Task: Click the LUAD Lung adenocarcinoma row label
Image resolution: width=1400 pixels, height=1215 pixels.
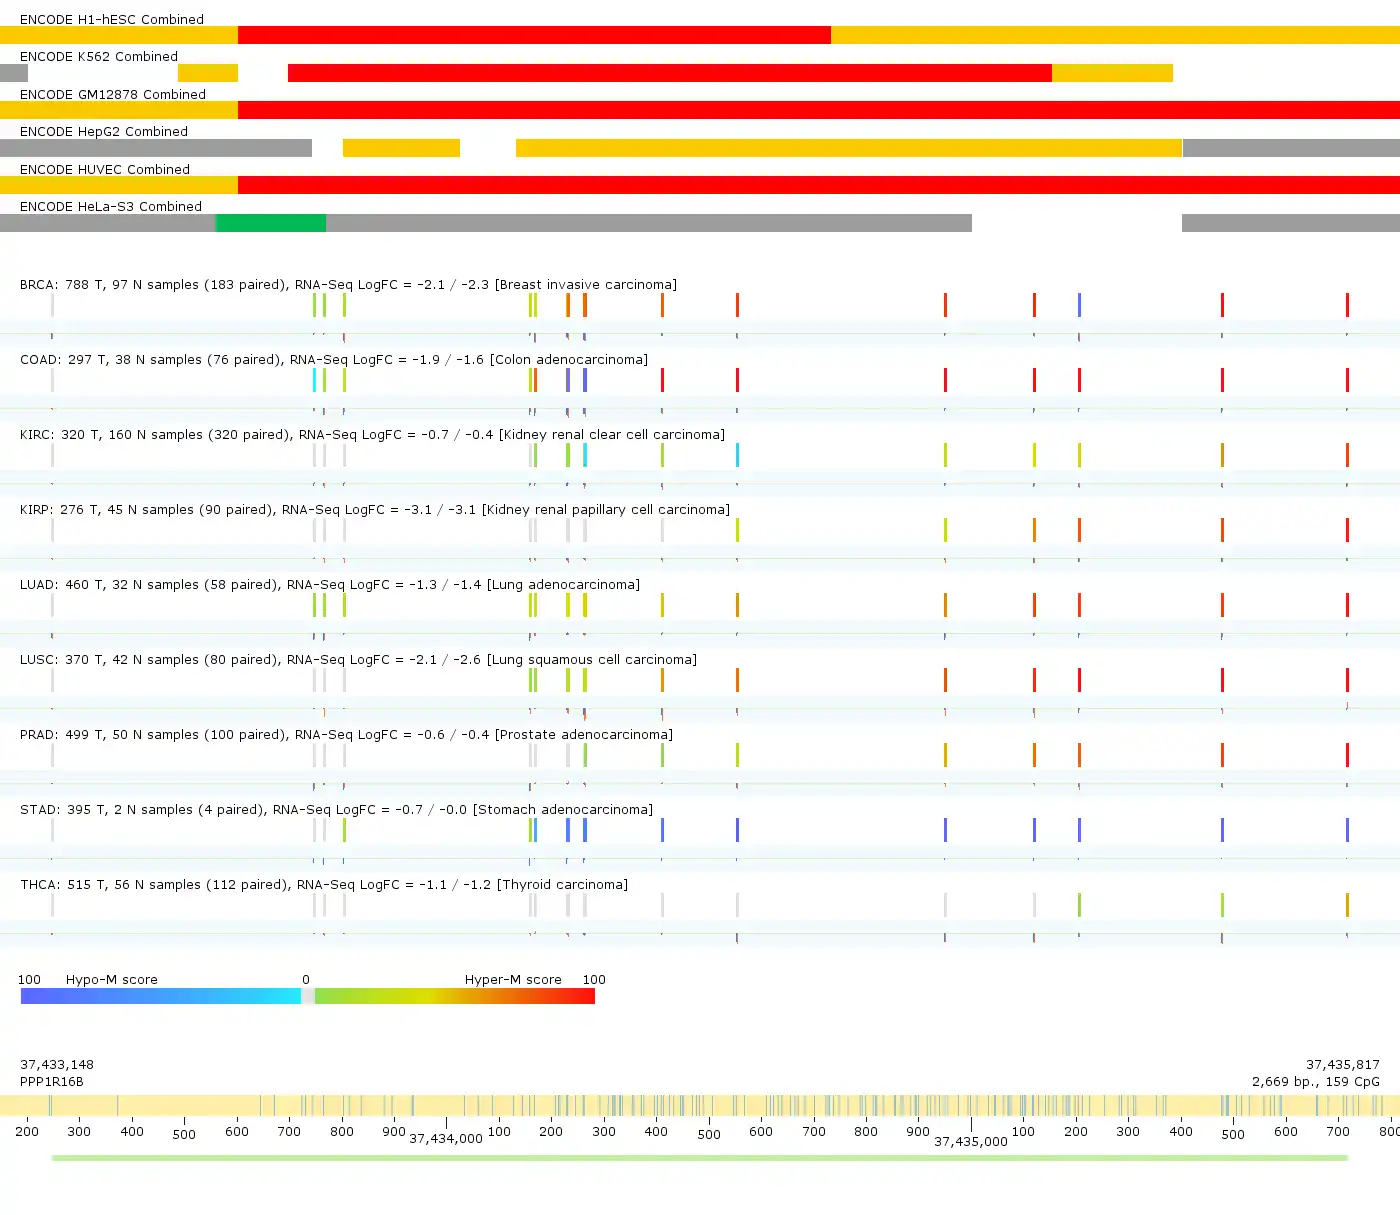Action: point(330,585)
